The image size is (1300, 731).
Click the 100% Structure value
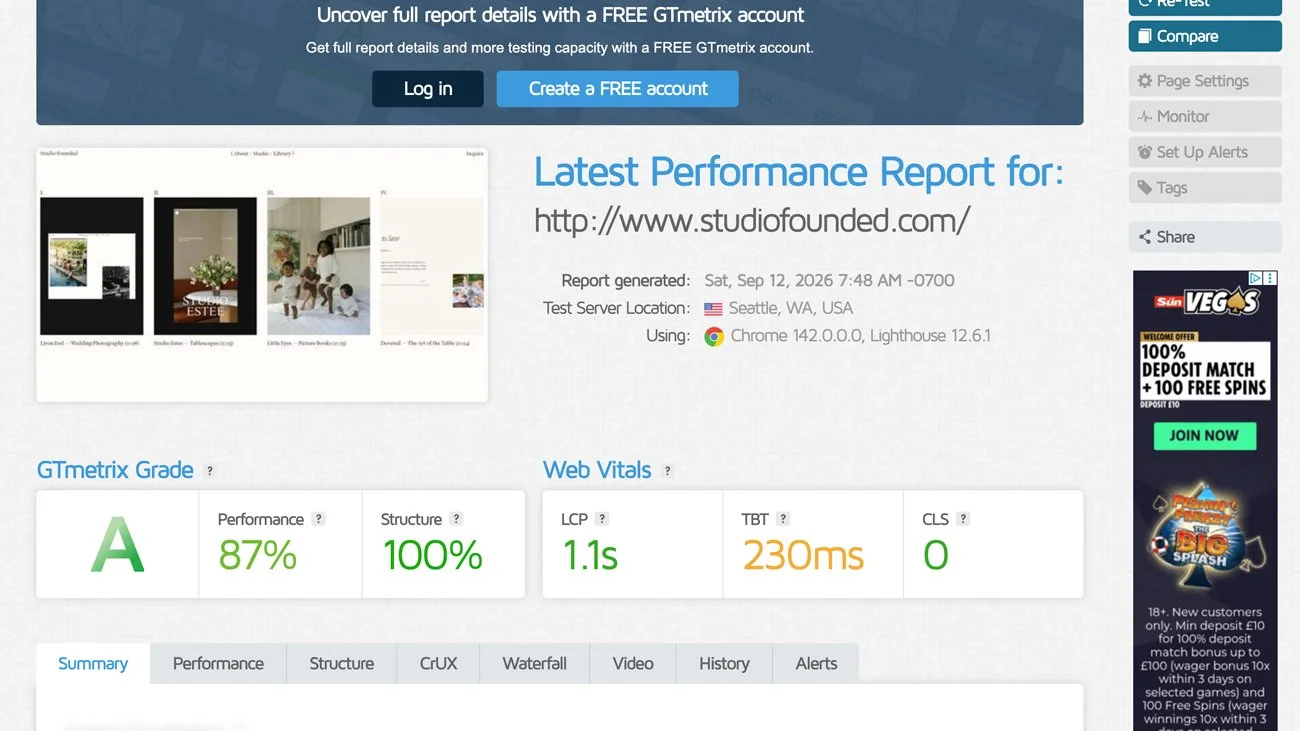432,555
